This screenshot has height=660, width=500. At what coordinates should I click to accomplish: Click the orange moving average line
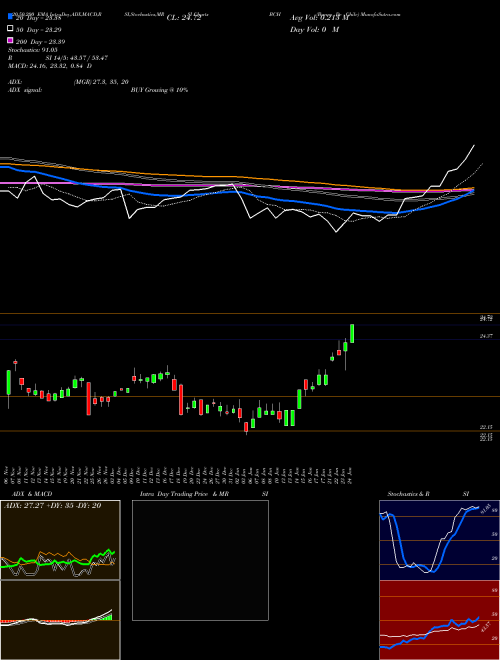tap(236, 177)
